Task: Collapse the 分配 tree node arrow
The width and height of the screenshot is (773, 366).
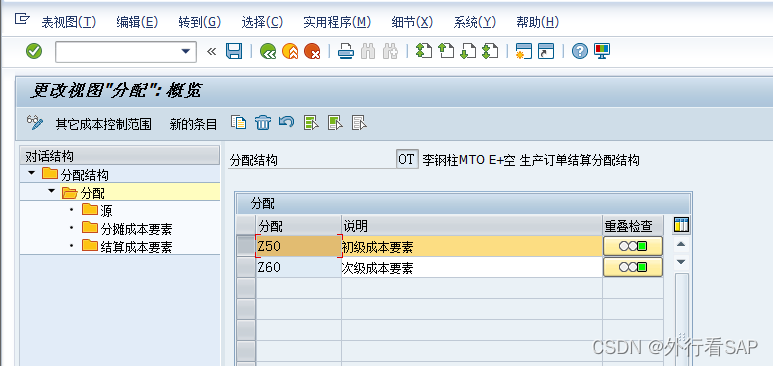Action: click(x=51, y=191)
